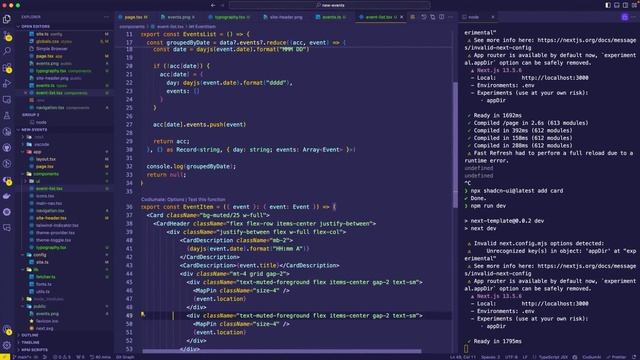The height and width of the screenshot is (360, 640).
Task: Close the event-list.tsx tab
Action: (x=402, y=17)
